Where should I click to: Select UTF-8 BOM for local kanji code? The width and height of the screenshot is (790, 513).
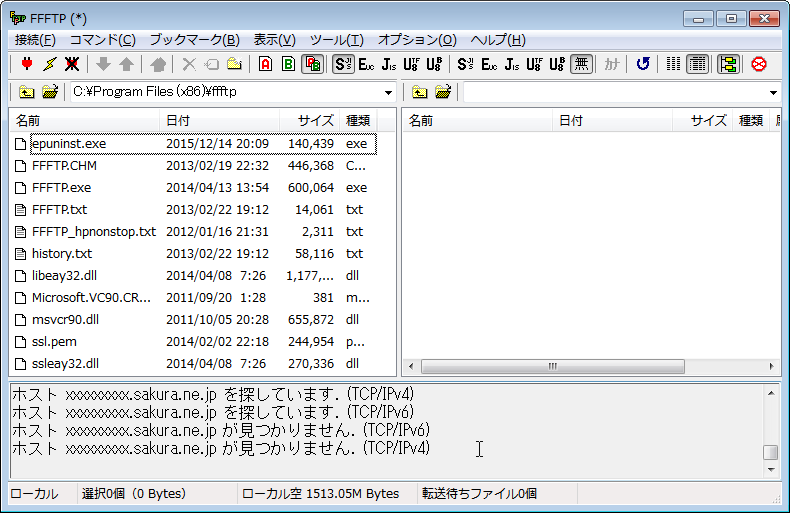click(434, 64)
